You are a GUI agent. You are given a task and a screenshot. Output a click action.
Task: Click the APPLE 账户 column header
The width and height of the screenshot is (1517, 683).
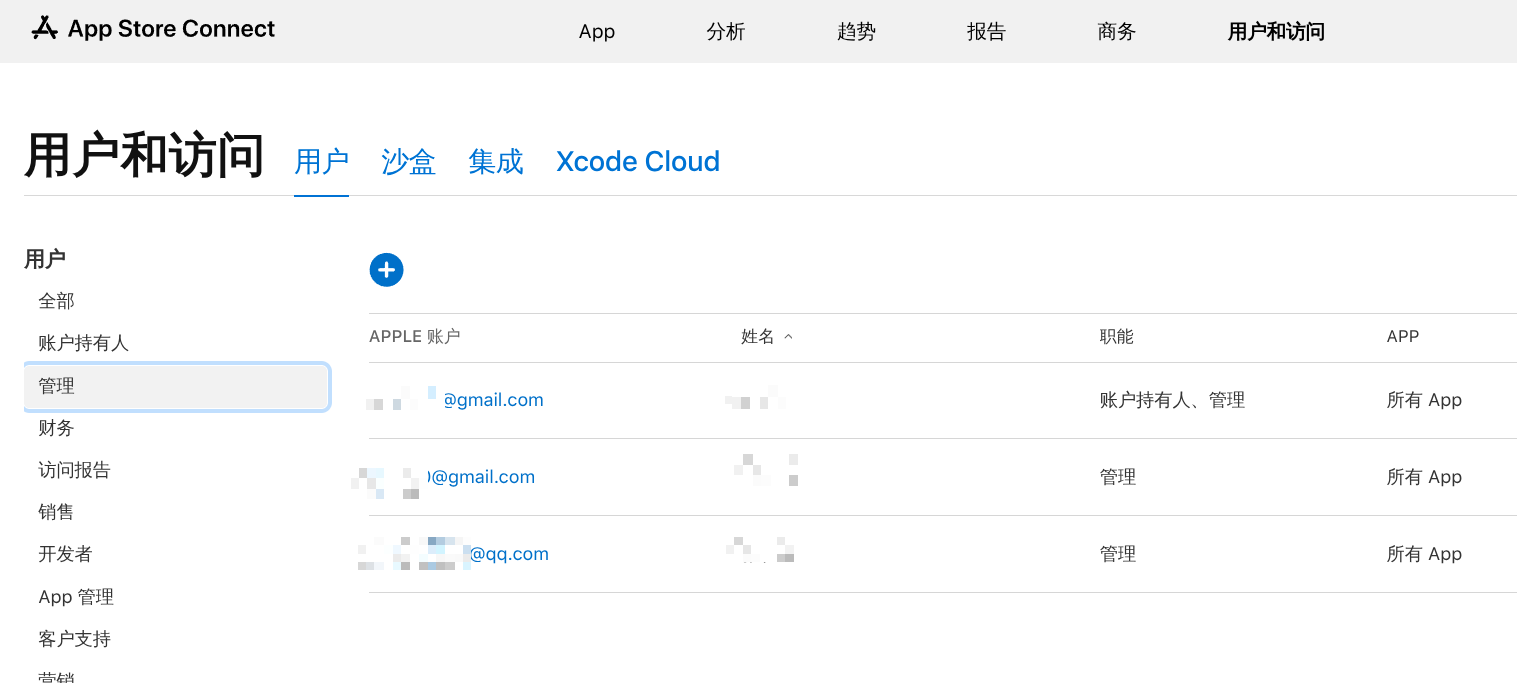(415, 337)
